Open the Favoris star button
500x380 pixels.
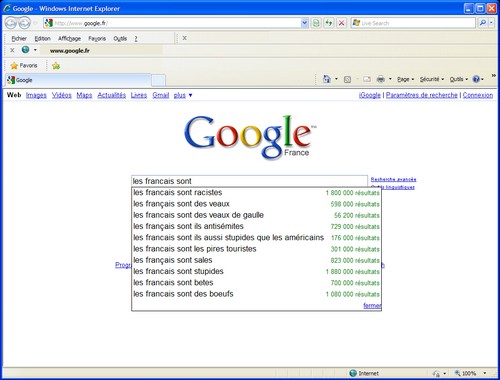click(24, 65)
